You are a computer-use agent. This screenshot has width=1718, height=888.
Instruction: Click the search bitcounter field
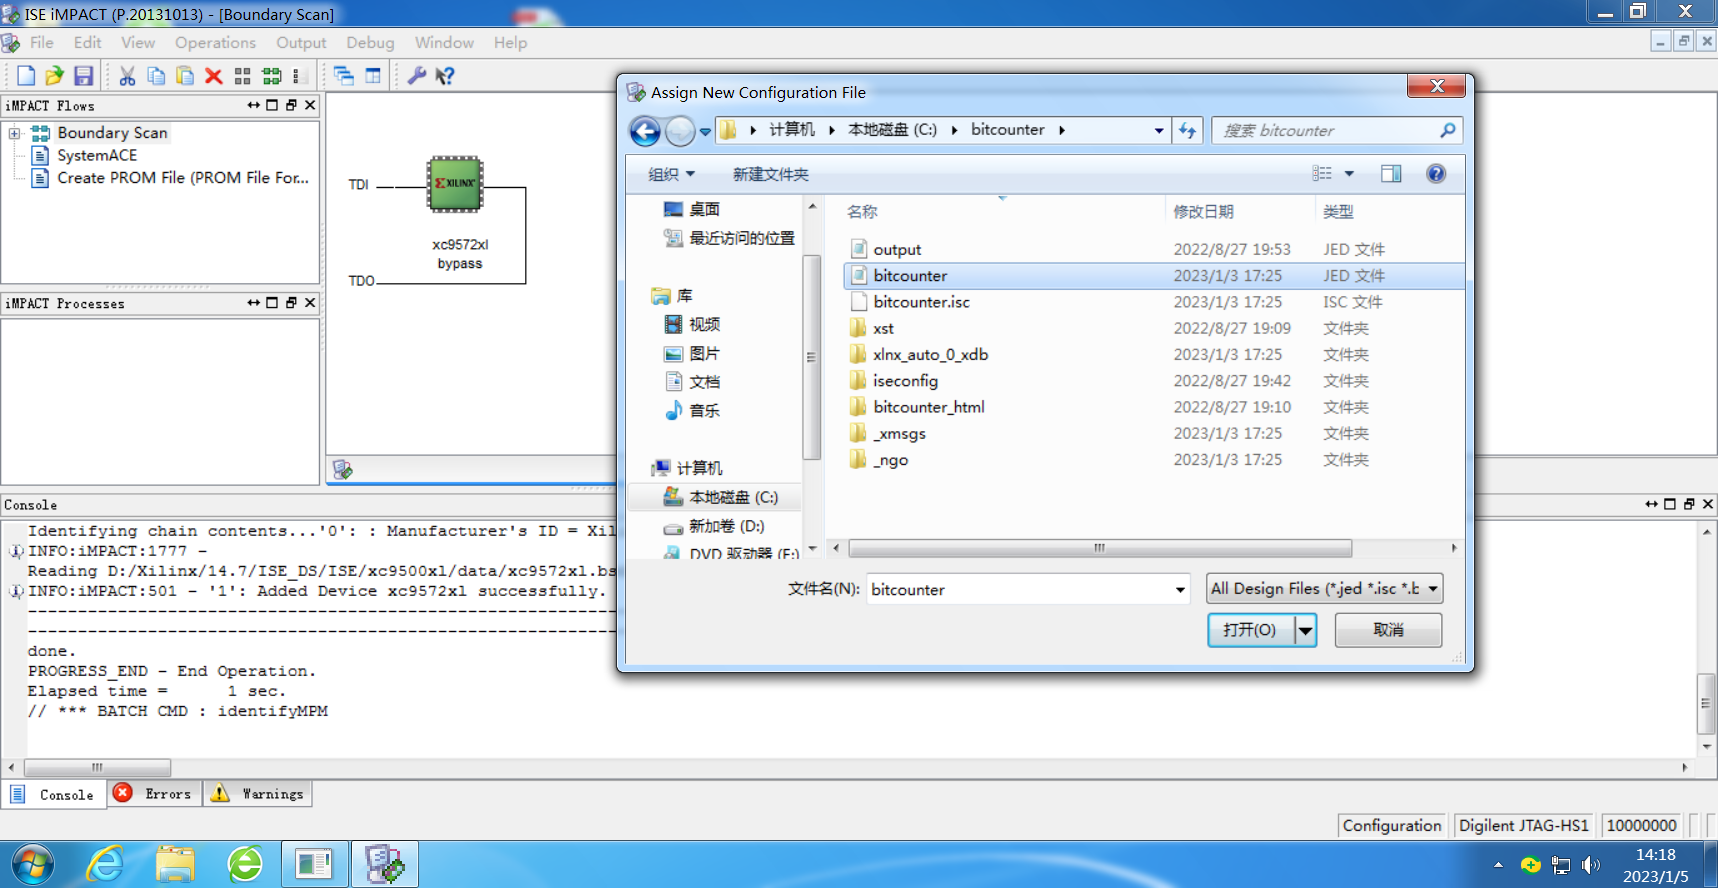point(1326,130)
